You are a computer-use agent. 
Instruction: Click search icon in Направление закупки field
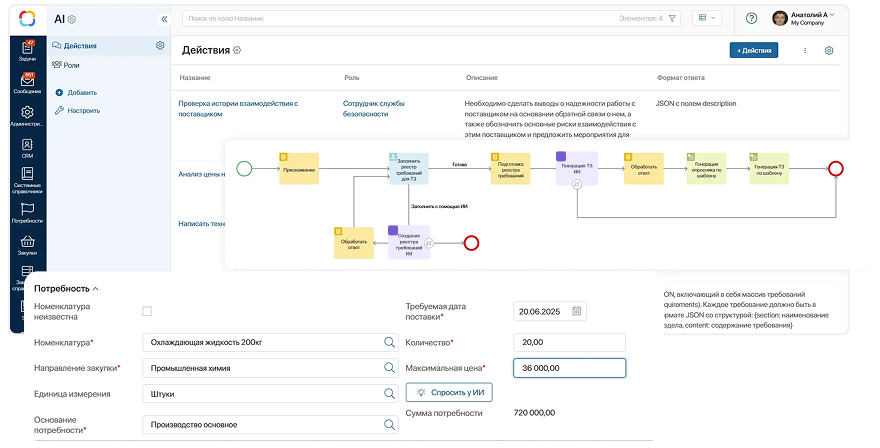point(389,368)
